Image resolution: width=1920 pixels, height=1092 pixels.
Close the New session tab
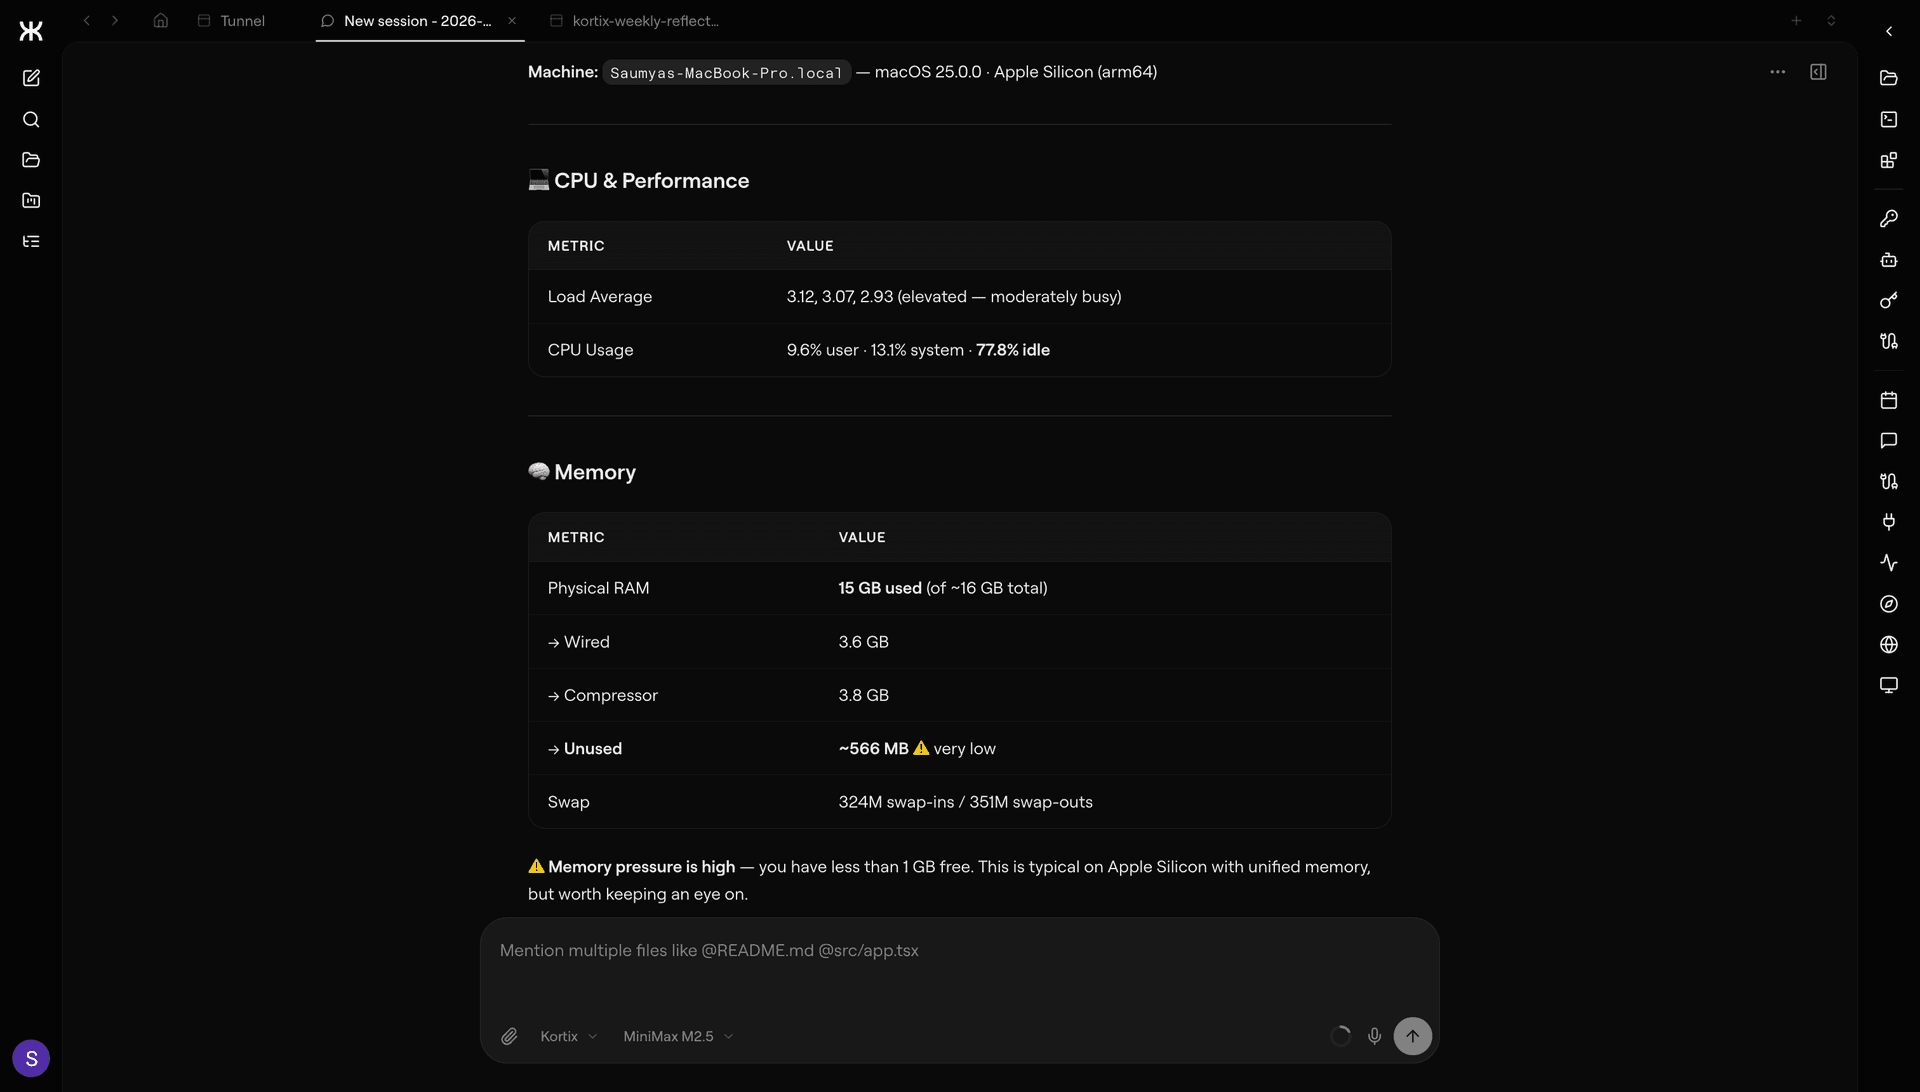[x=512, y=20]
